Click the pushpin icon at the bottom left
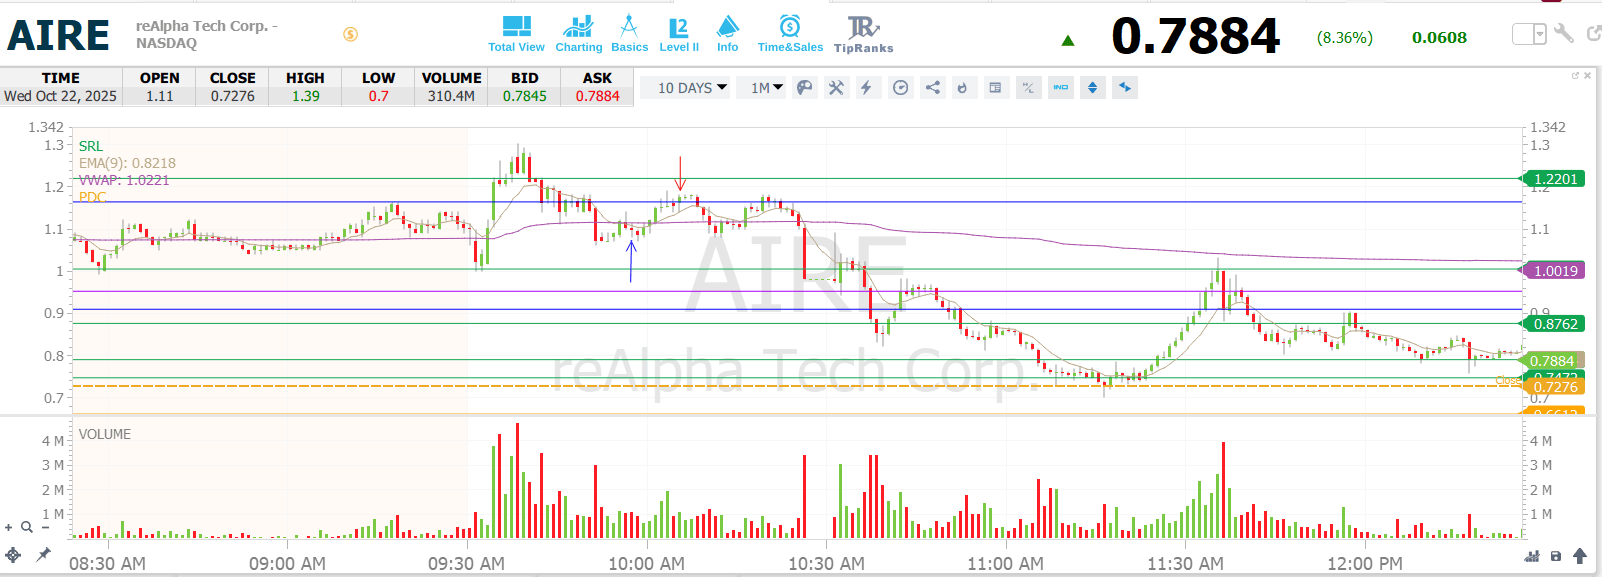 [43, 554]
